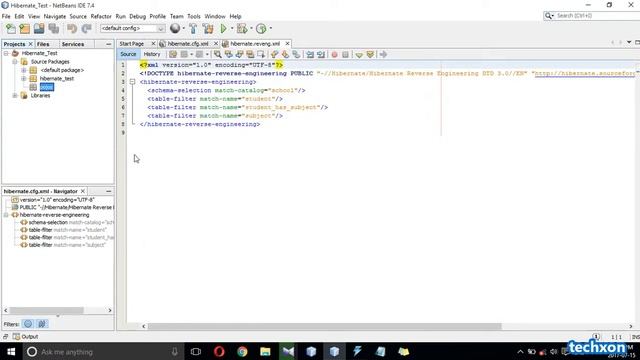
Task: Open Chrome from the Windows taskbar
Action: tap(242, 351)
